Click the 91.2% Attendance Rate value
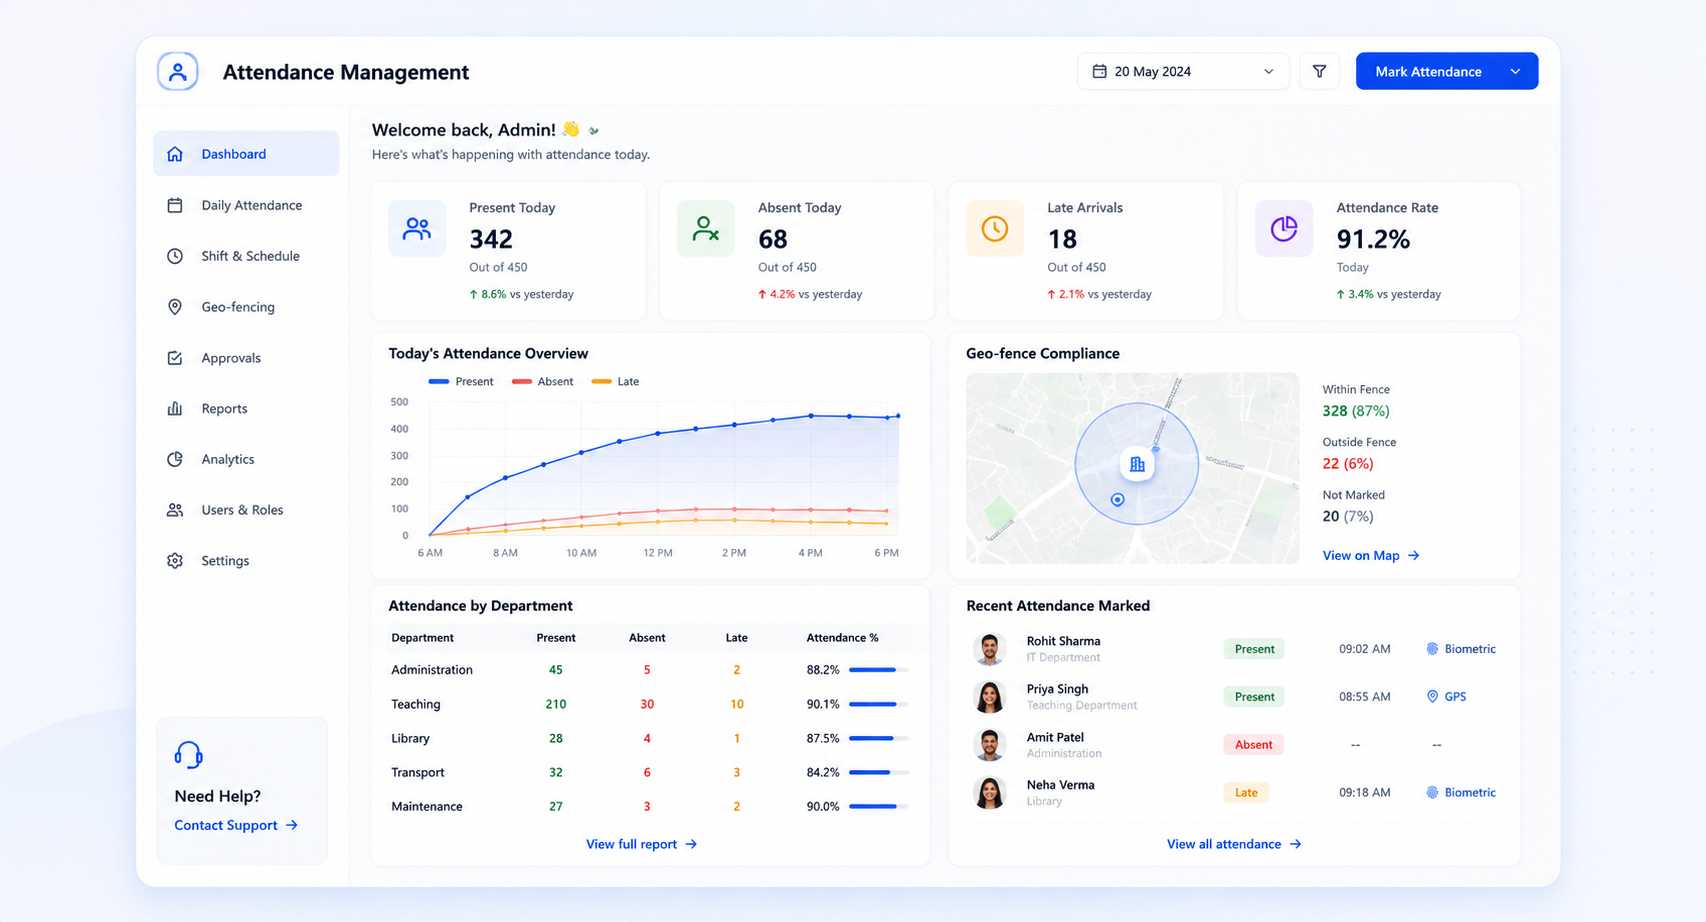The width and height of the screenshot is (1706, 922). 1373,239
